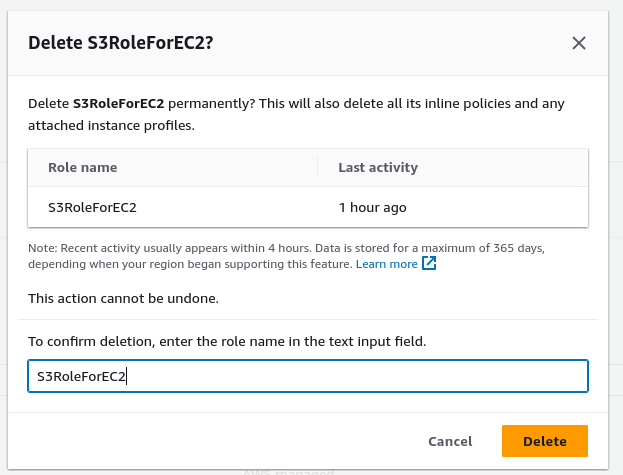Confirm with the orange Delete button
Viewport: 623px width, 475px height.
545,441
